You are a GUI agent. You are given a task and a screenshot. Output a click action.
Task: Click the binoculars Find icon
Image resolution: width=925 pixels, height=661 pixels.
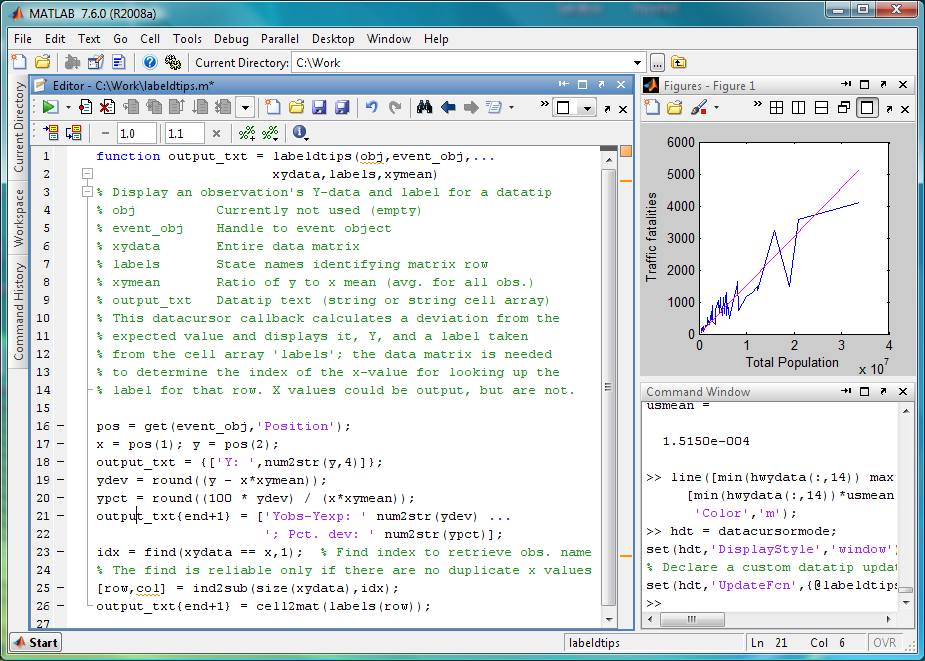pyautogui.click(x=424, y=107)
